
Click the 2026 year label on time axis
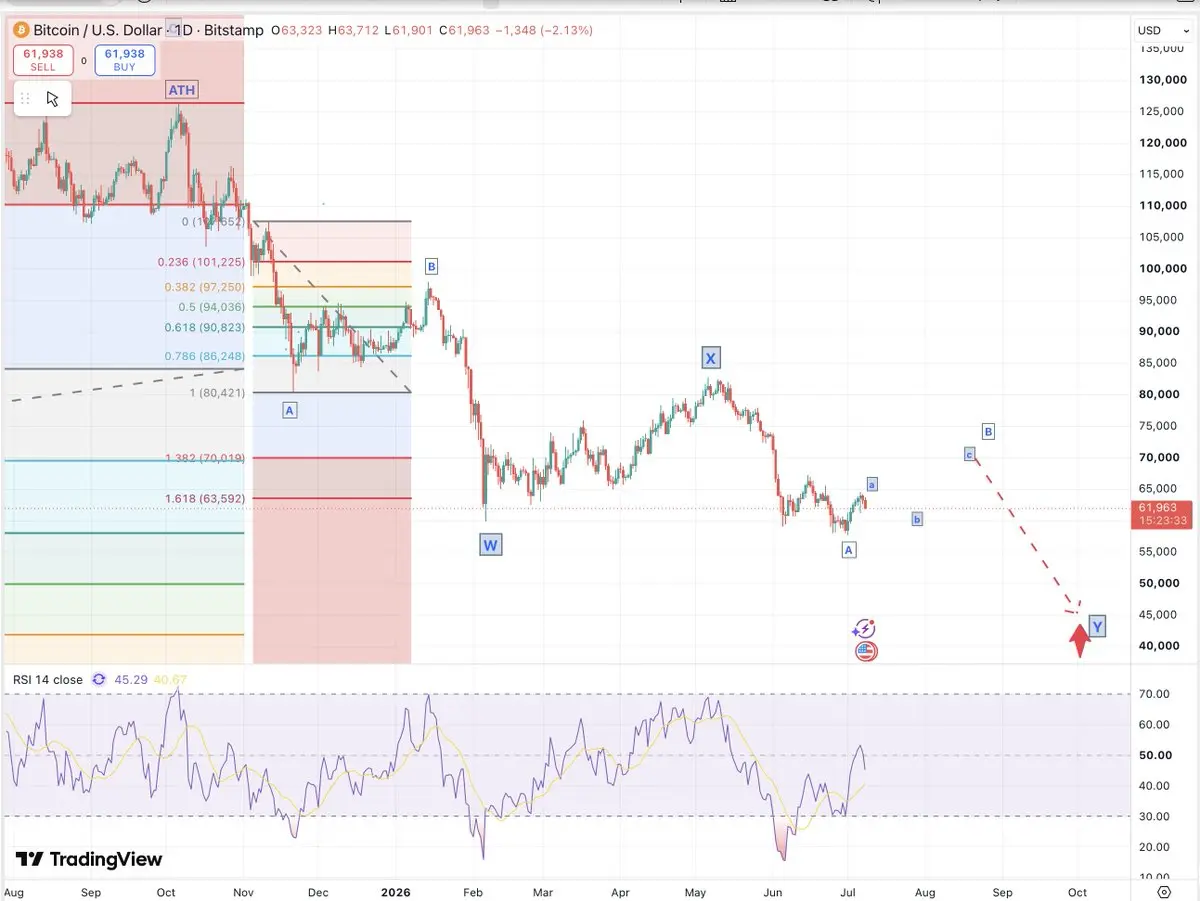point(396,891)
